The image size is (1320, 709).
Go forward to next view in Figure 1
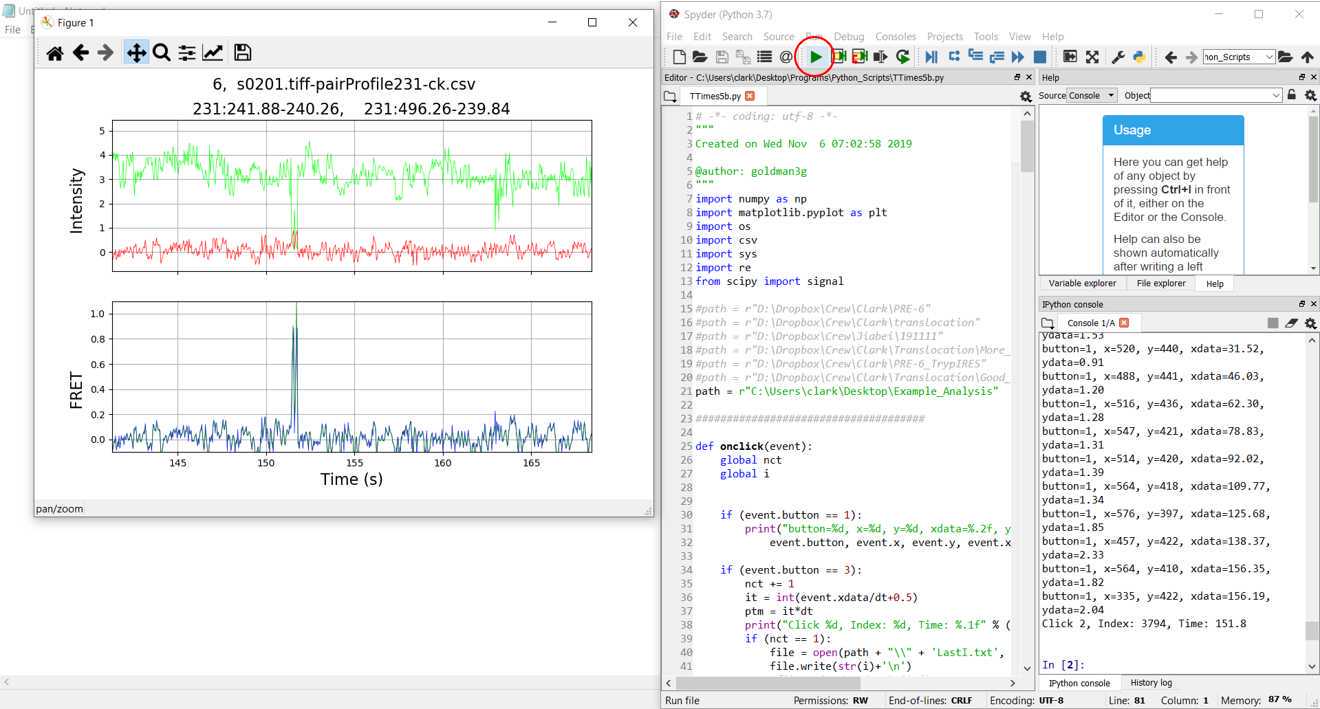[x=106, y=53]
